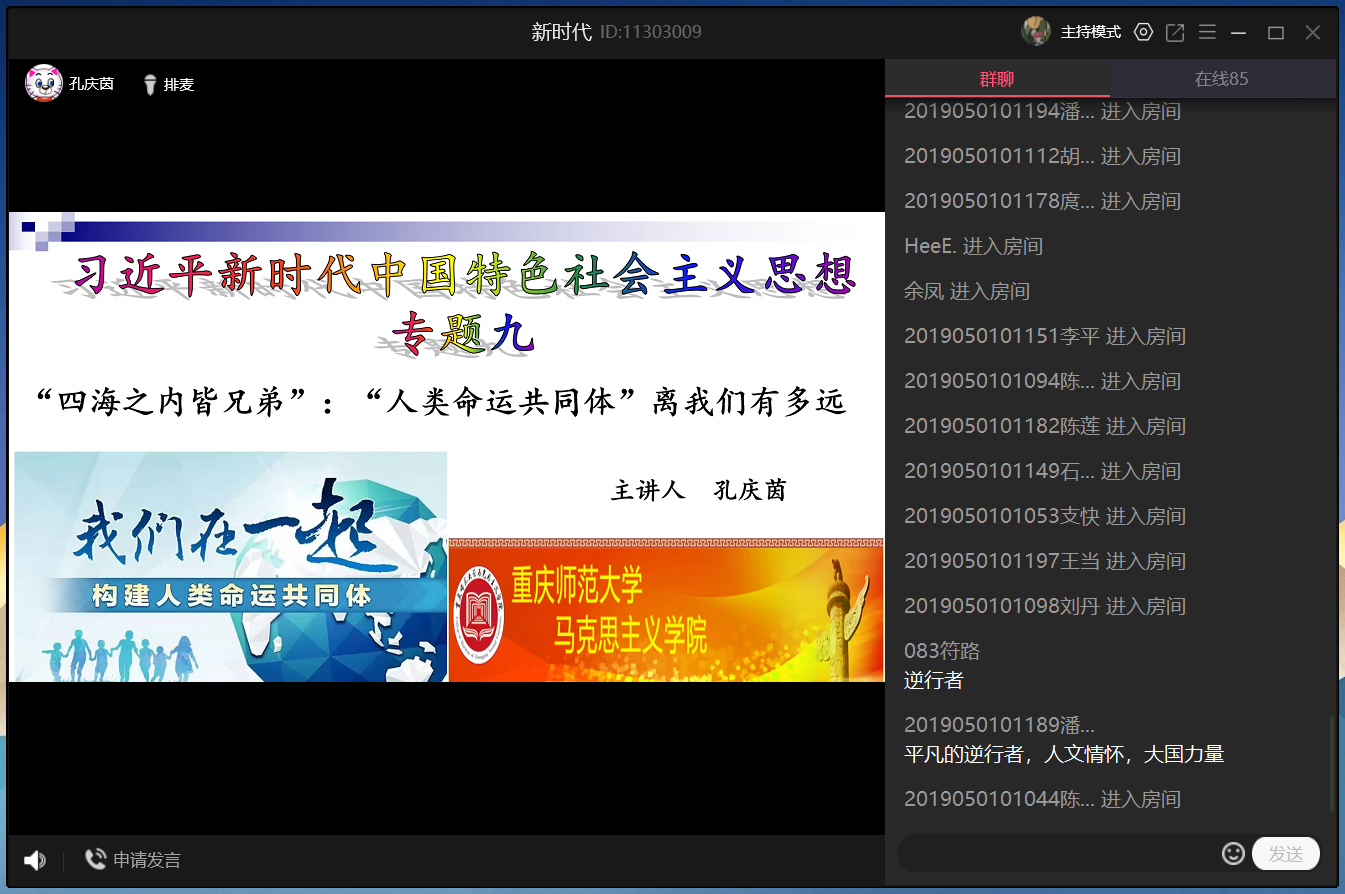Viewport: 1345px width, 894px height.
Task: Click the phone icon beside 申请发言
Action: [x=96, y=859]
